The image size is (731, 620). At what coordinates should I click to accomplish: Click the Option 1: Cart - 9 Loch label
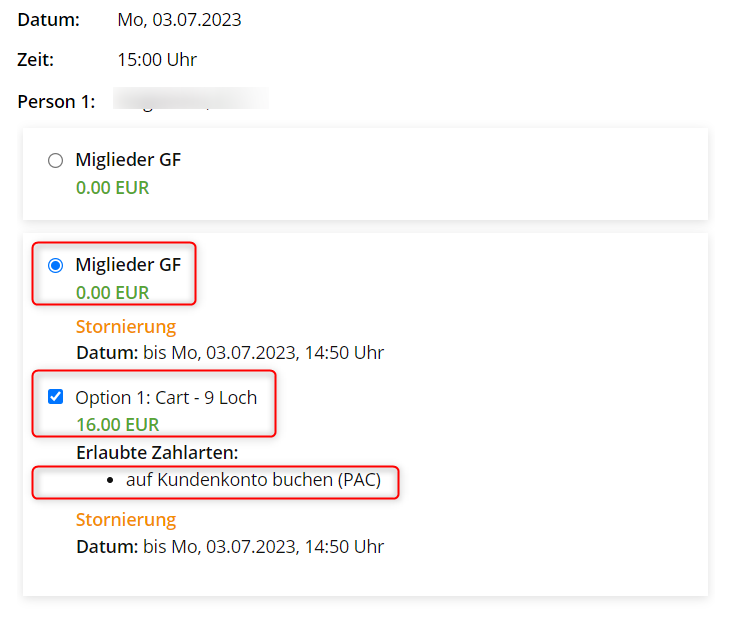166,397
